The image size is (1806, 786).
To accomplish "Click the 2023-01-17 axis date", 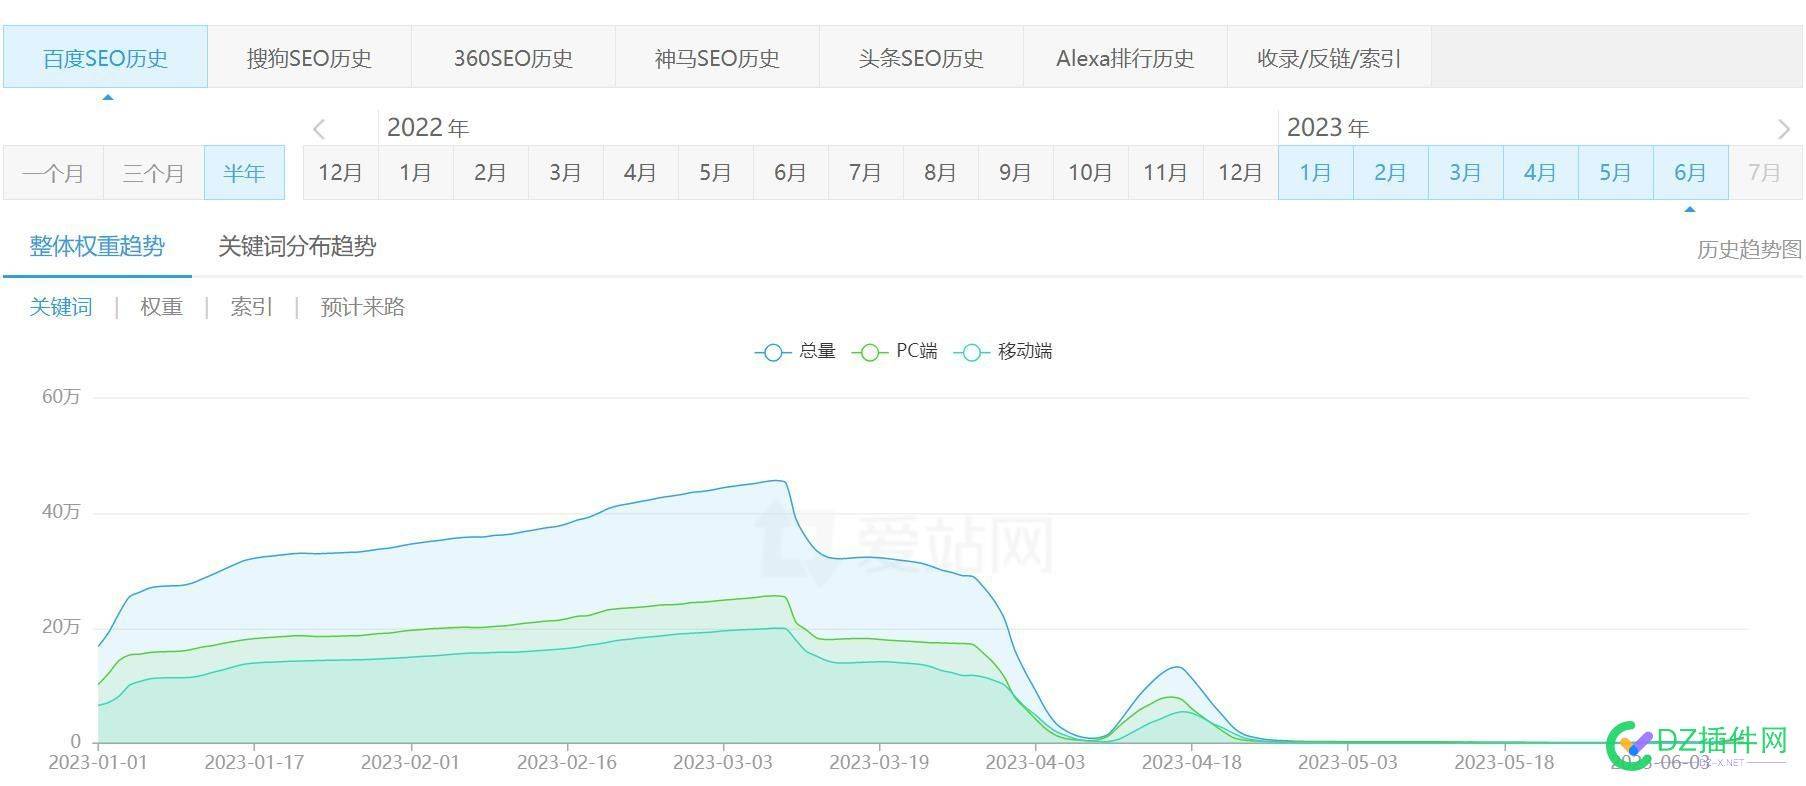I will (x=254, y=762).
